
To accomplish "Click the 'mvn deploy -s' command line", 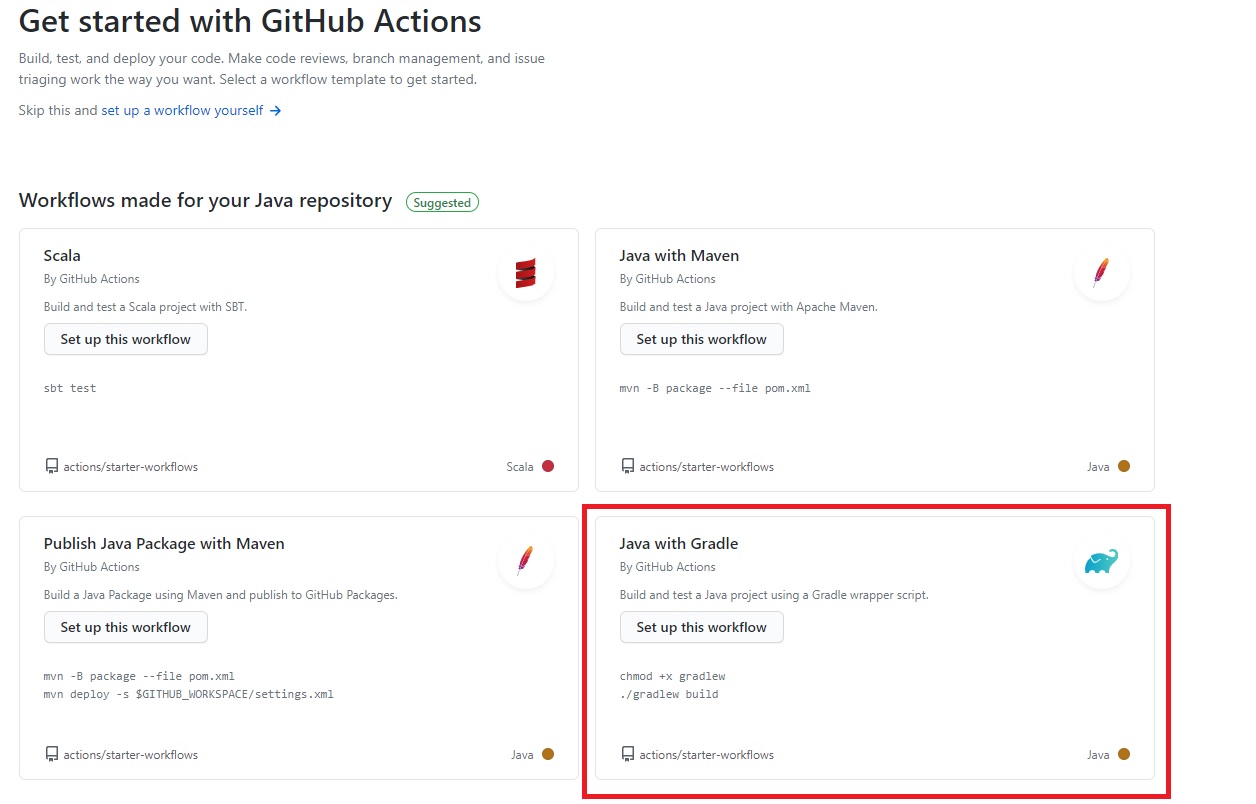I will click(x=189, y=694).
